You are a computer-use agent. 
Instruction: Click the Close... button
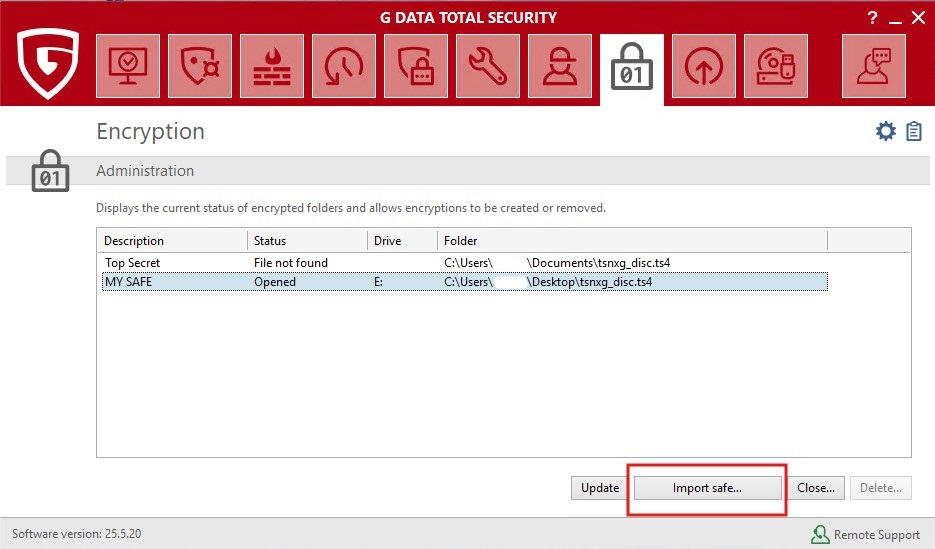point(816,488)
